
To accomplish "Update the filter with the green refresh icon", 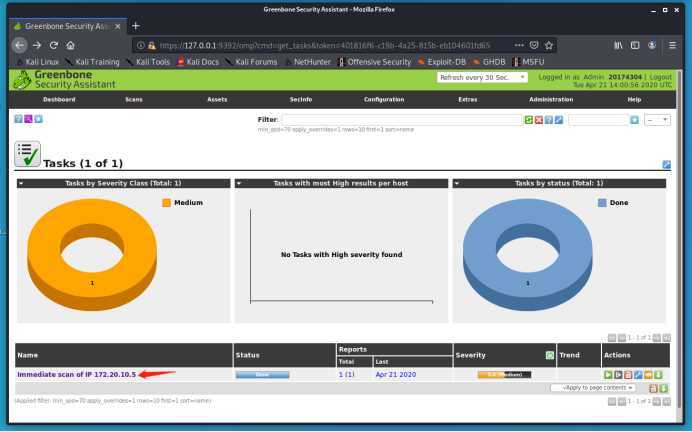I will point(528,120).
